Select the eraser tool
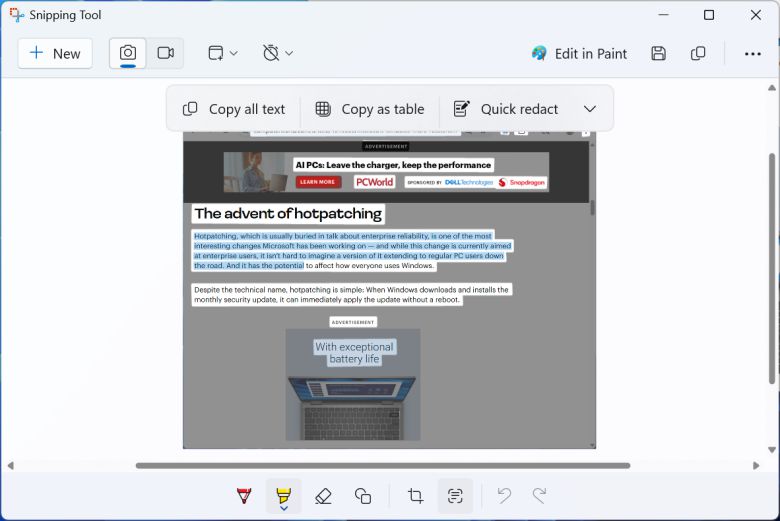This screenshot has height=521, width=780. (x=323, y=496)
